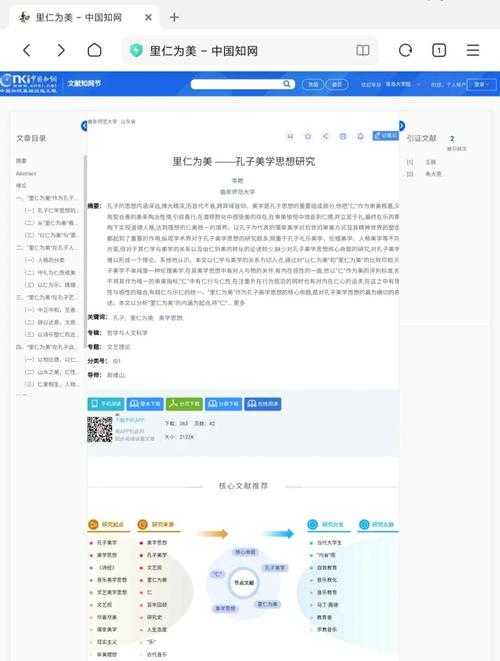Favorite the article with star icon
Screen dimensions: 500x661
pos(308,136)
